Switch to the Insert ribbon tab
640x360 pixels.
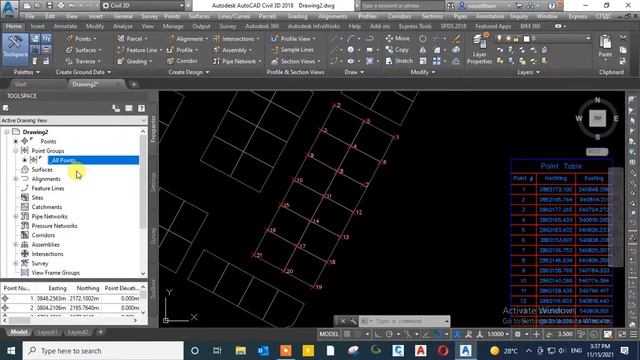click(x=38, y=26)
